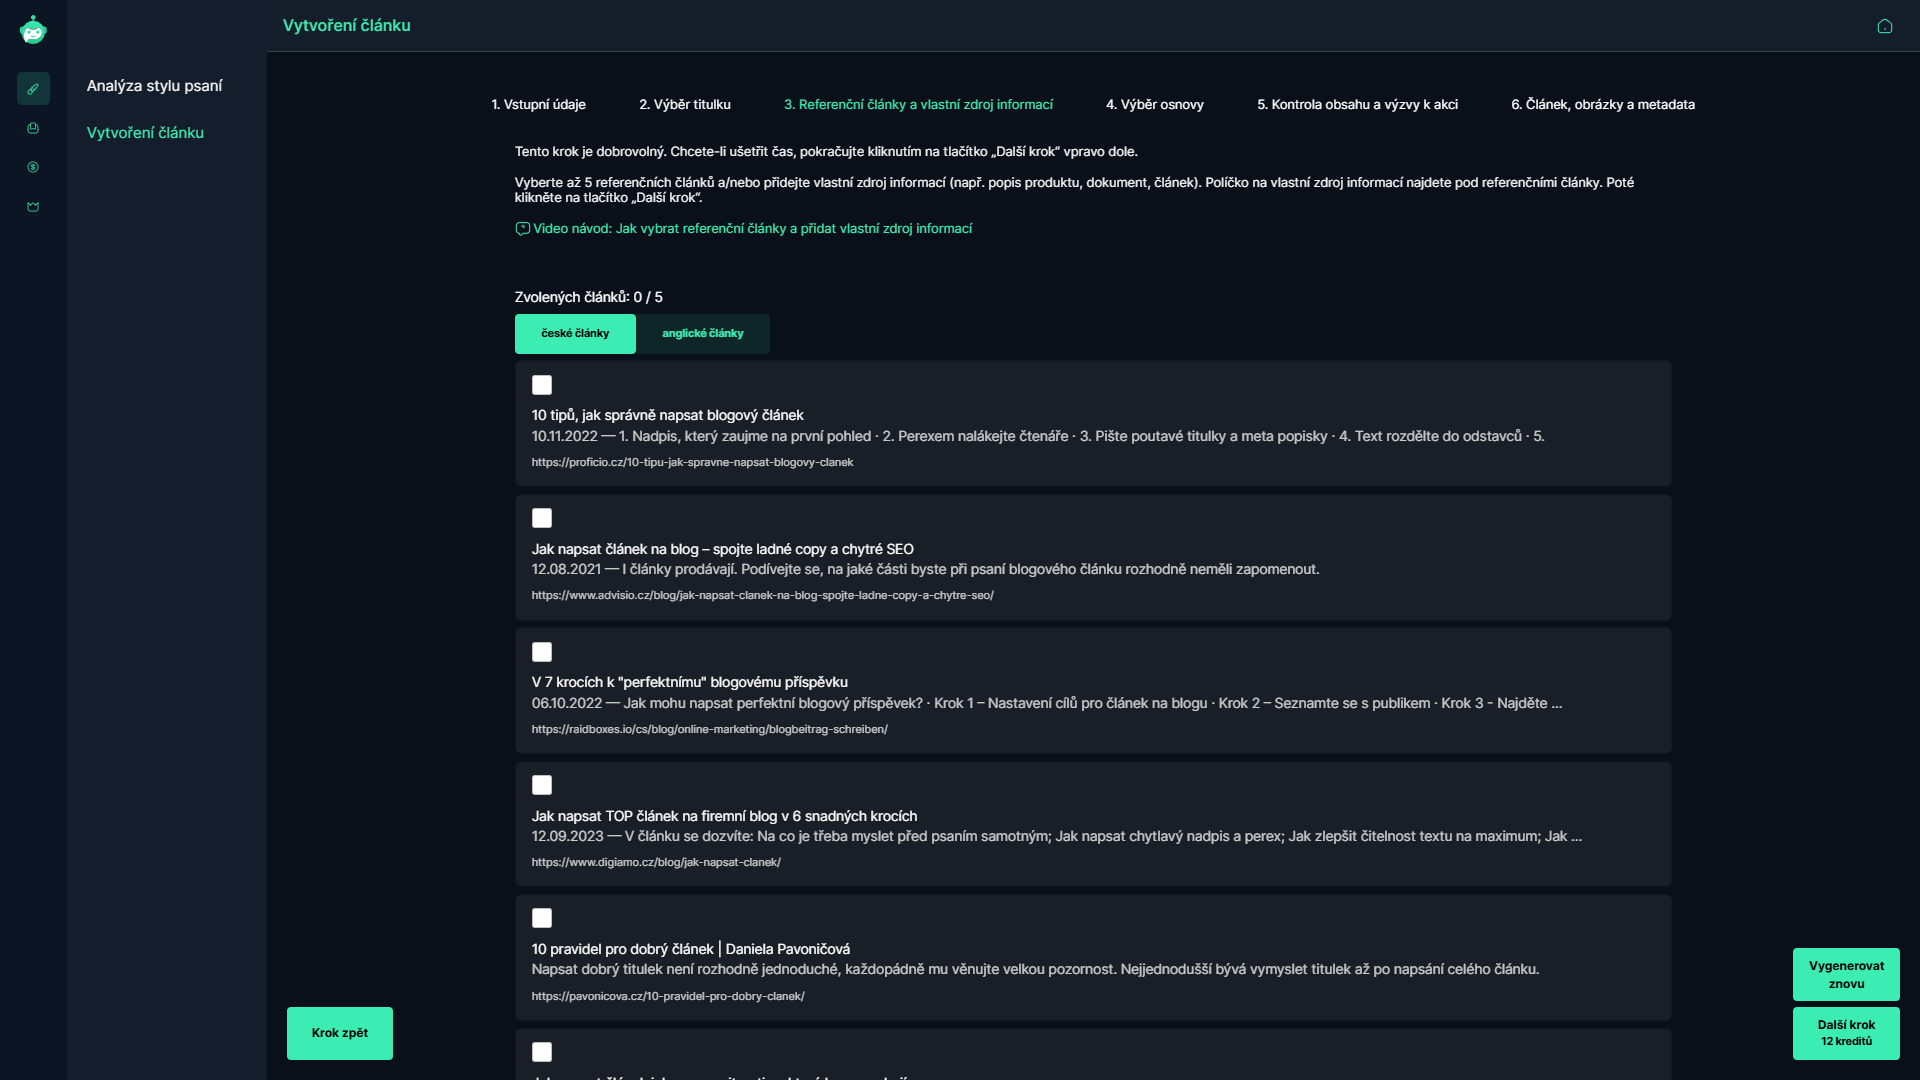Screen dimensions: 1920x1080
Task: Click the description dated 10.11.2022
Action: 1037,437
